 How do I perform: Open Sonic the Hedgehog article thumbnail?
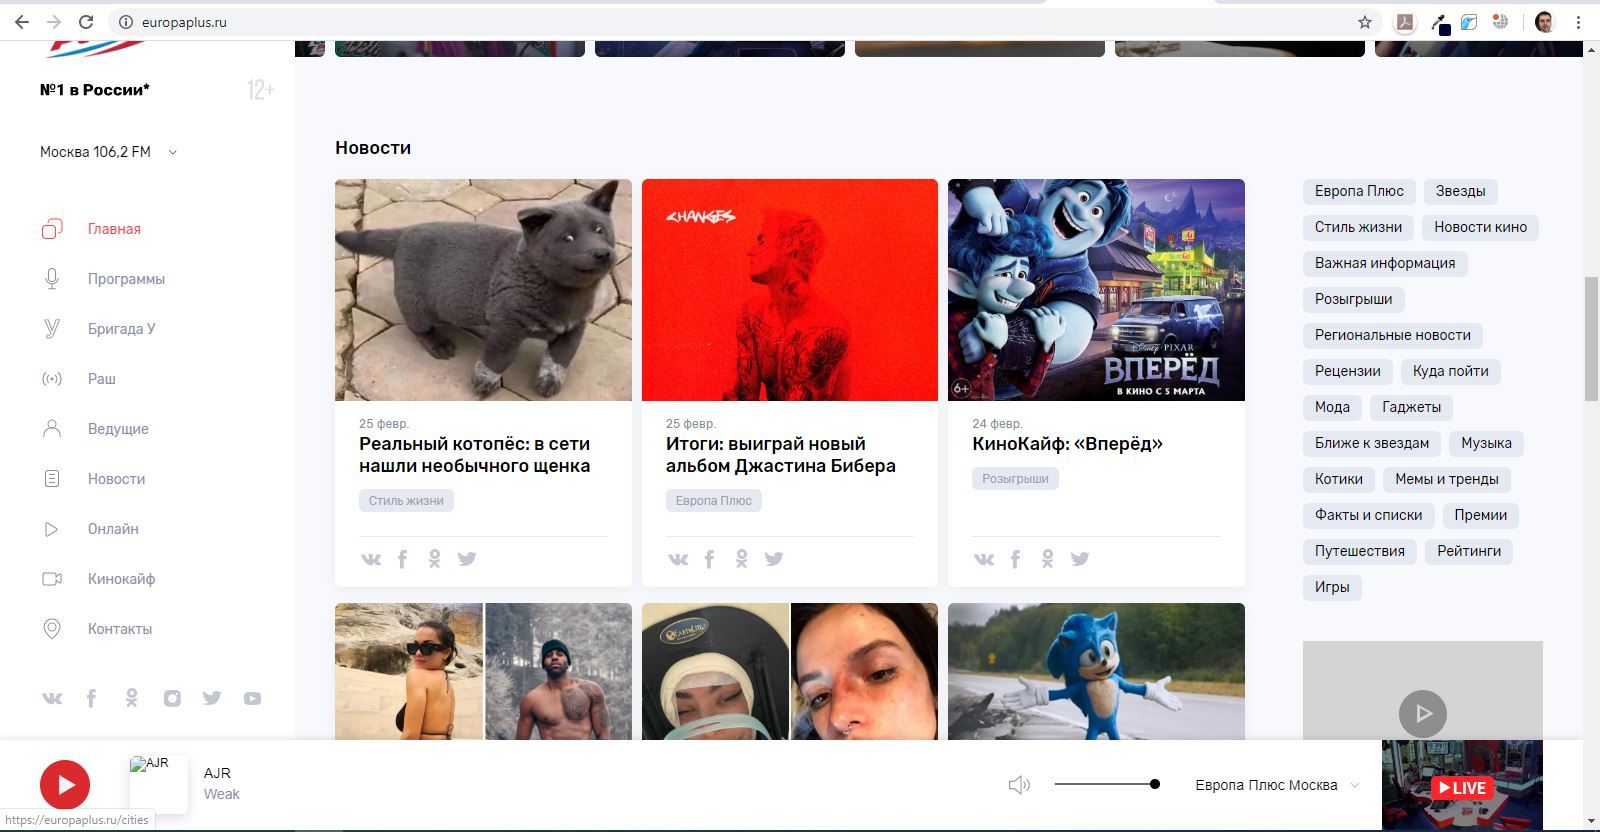[x=1096, y=671]
